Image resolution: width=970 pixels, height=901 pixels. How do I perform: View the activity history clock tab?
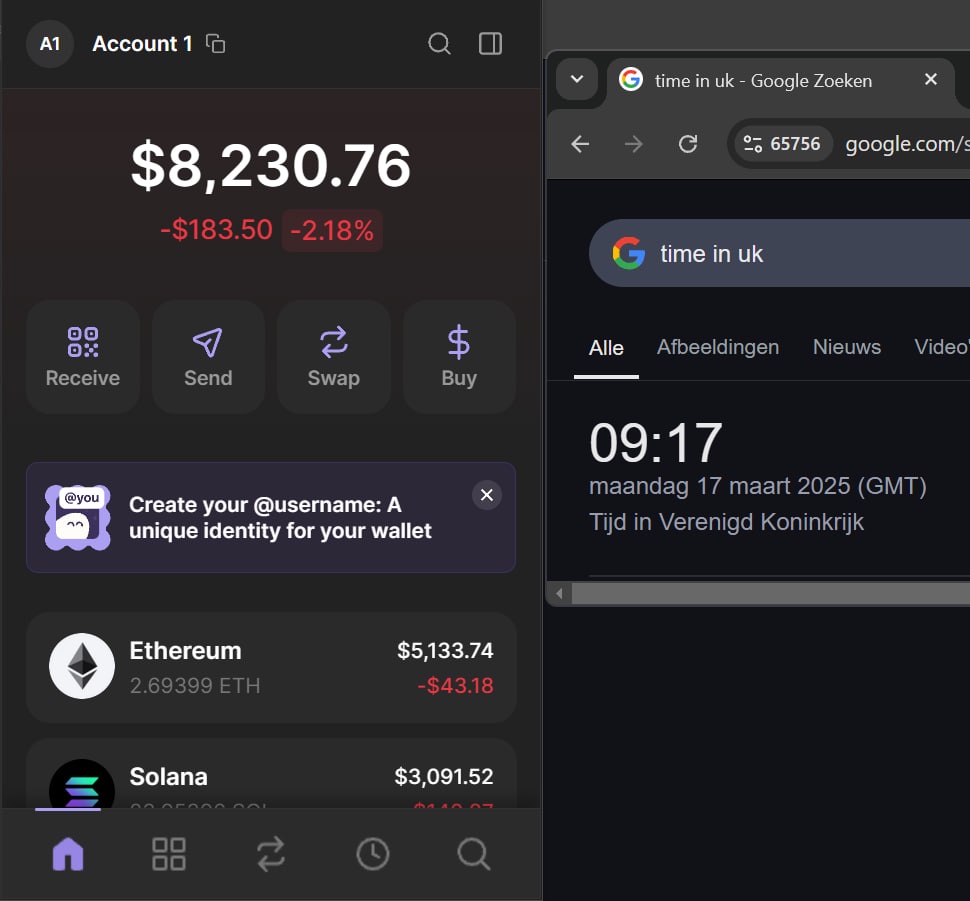(x=373, y=854)
